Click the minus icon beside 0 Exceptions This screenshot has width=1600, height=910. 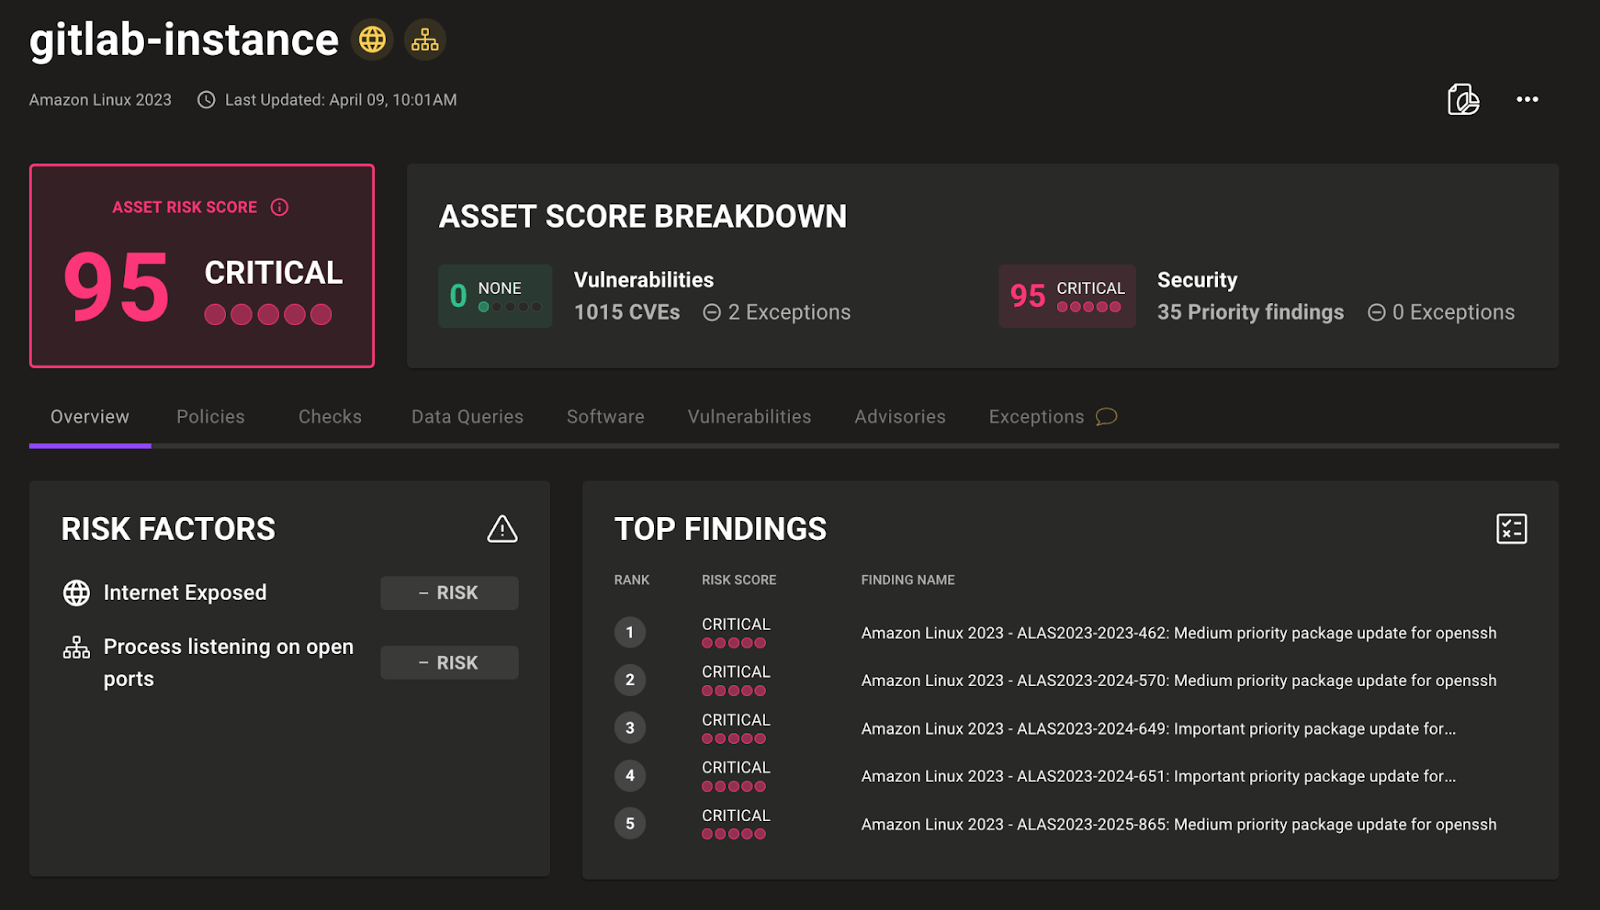coord(1377,312)
